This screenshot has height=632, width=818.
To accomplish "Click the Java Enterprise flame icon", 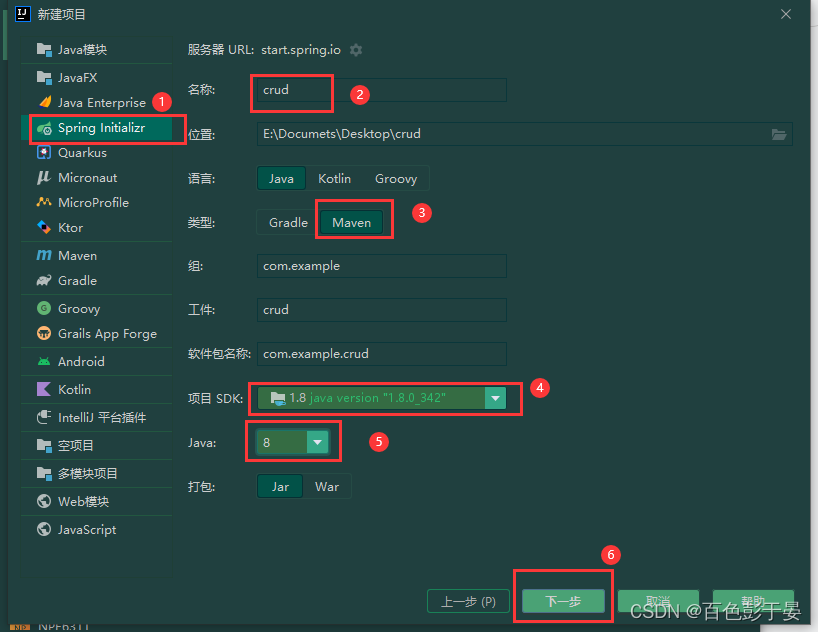I will pyautogui.click(x=45, y=102).
